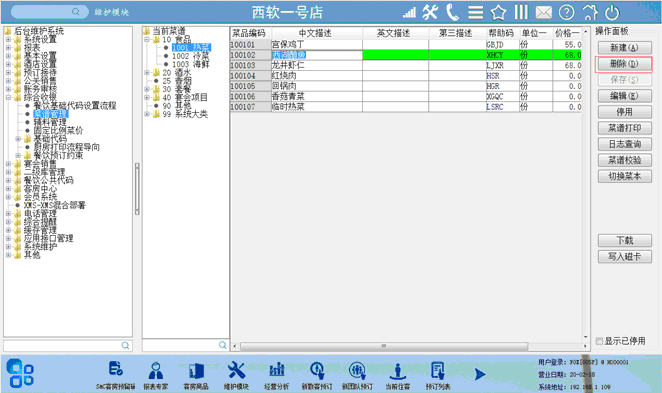Click the 写入磁卡 button

[x=624, y=256]
